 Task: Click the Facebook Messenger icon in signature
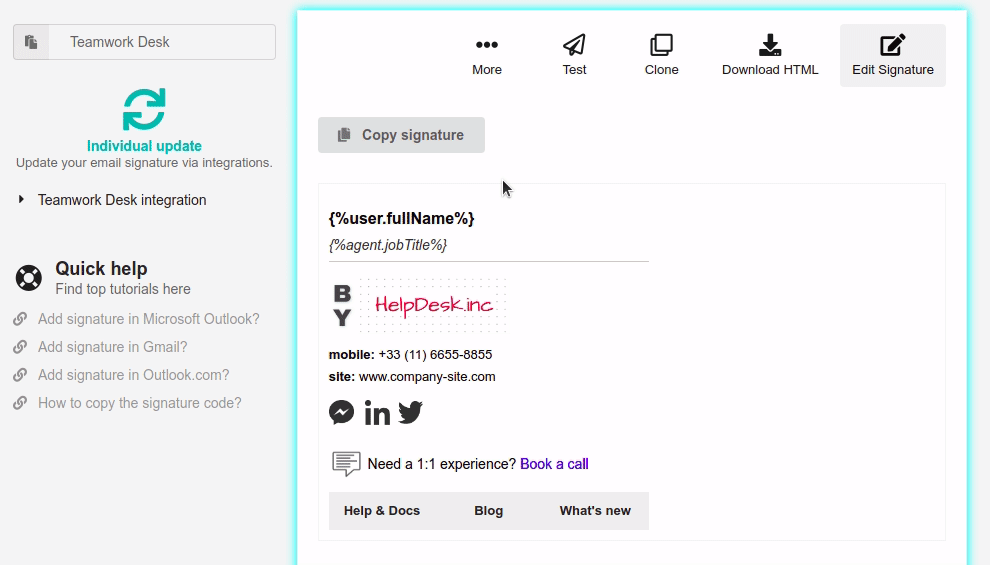click(x=342, y=413)
